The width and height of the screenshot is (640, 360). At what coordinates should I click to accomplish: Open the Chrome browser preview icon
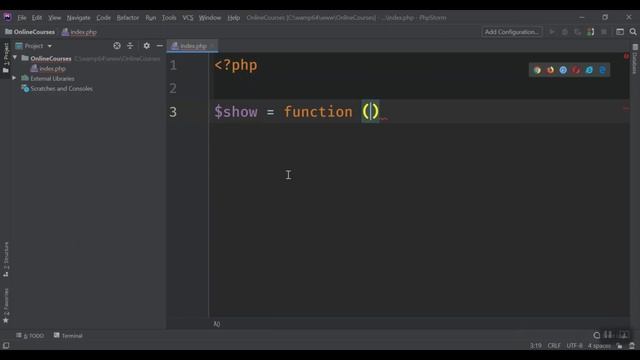537,70
